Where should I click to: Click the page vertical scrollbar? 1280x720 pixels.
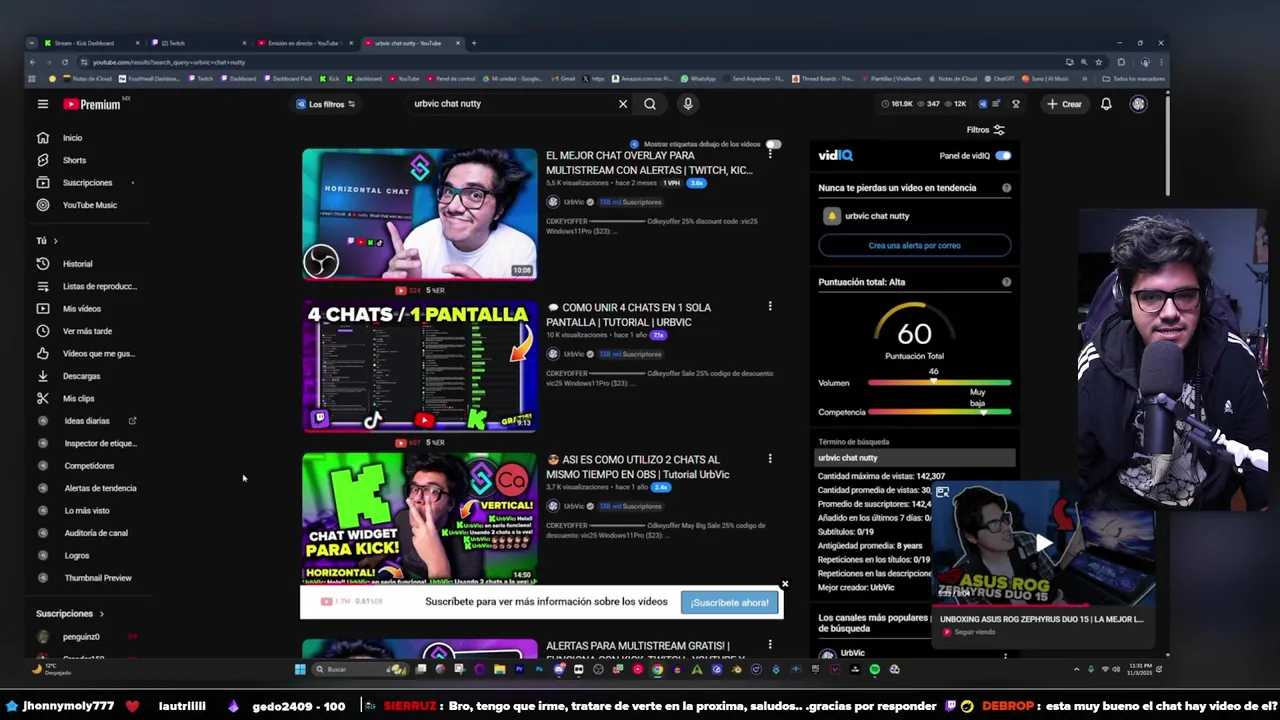(1167, 145)
